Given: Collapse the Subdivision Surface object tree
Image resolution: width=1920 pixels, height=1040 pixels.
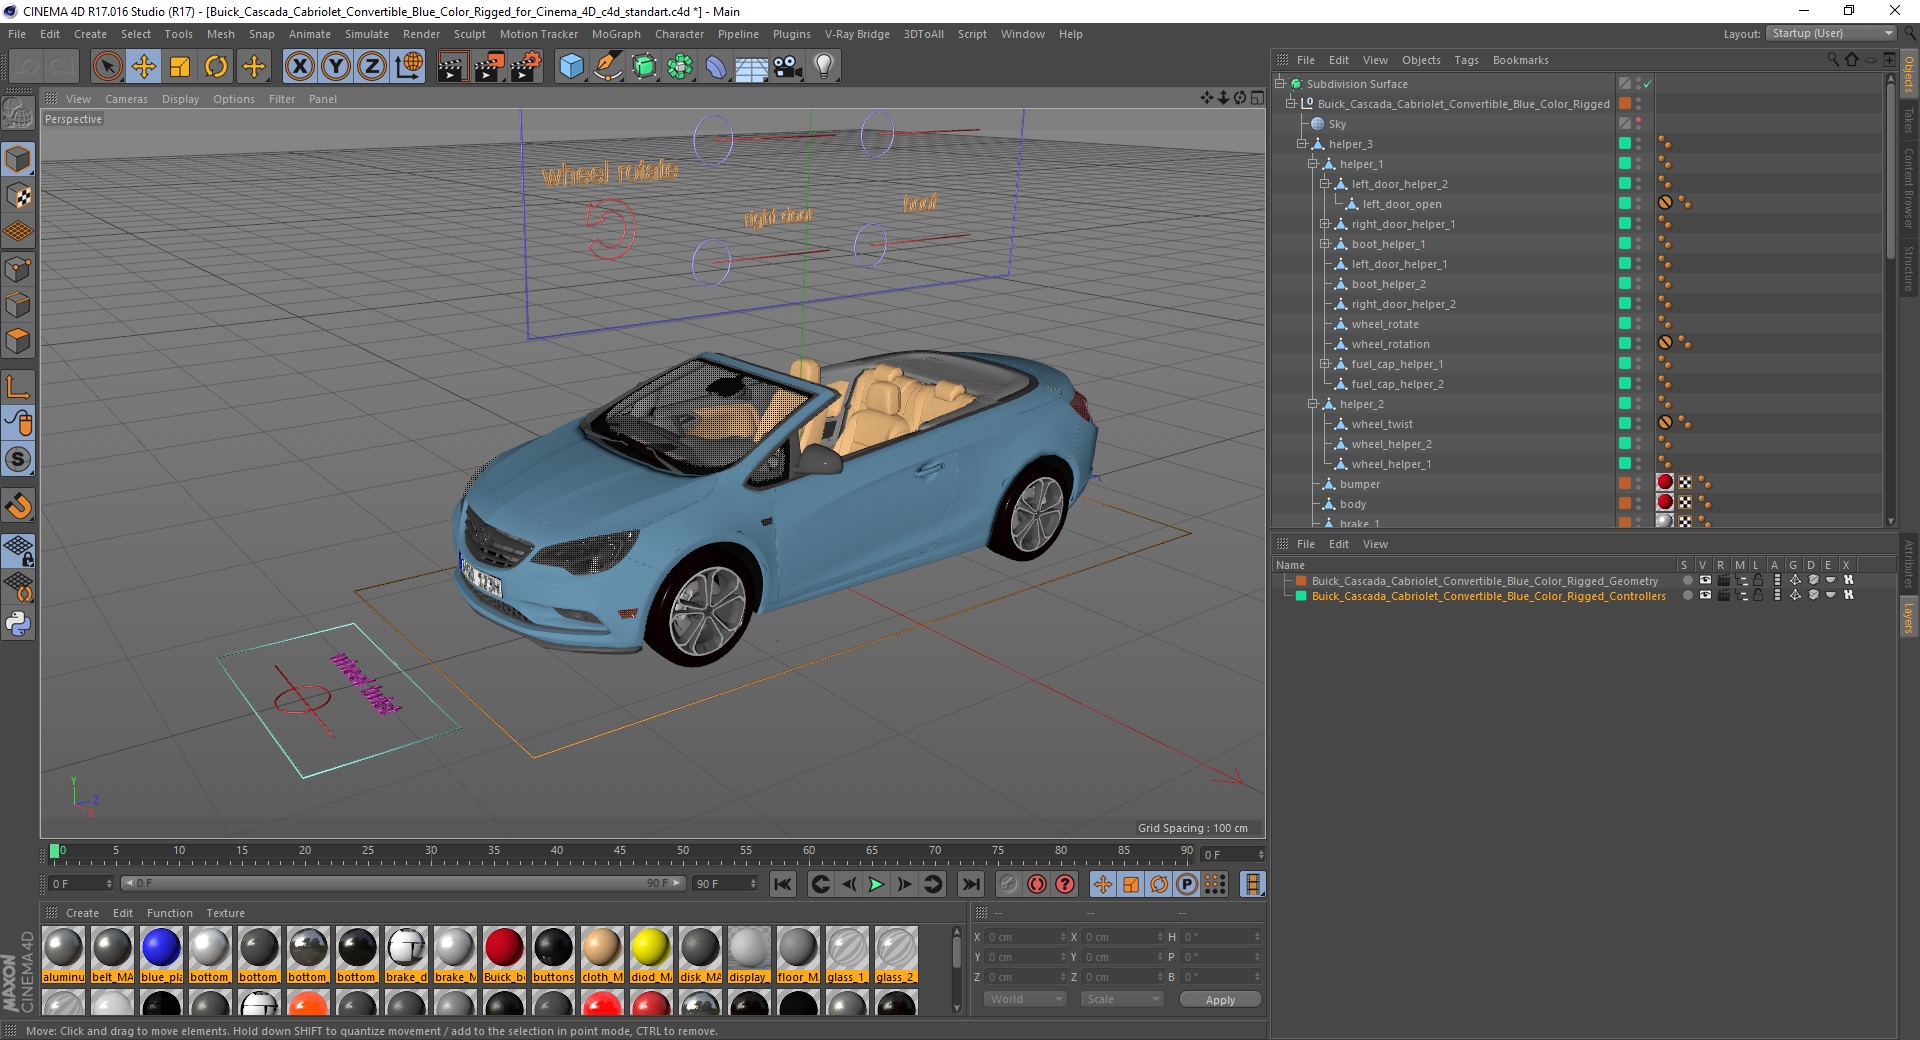Looking at the screenshot, I should pos(1279,84).
